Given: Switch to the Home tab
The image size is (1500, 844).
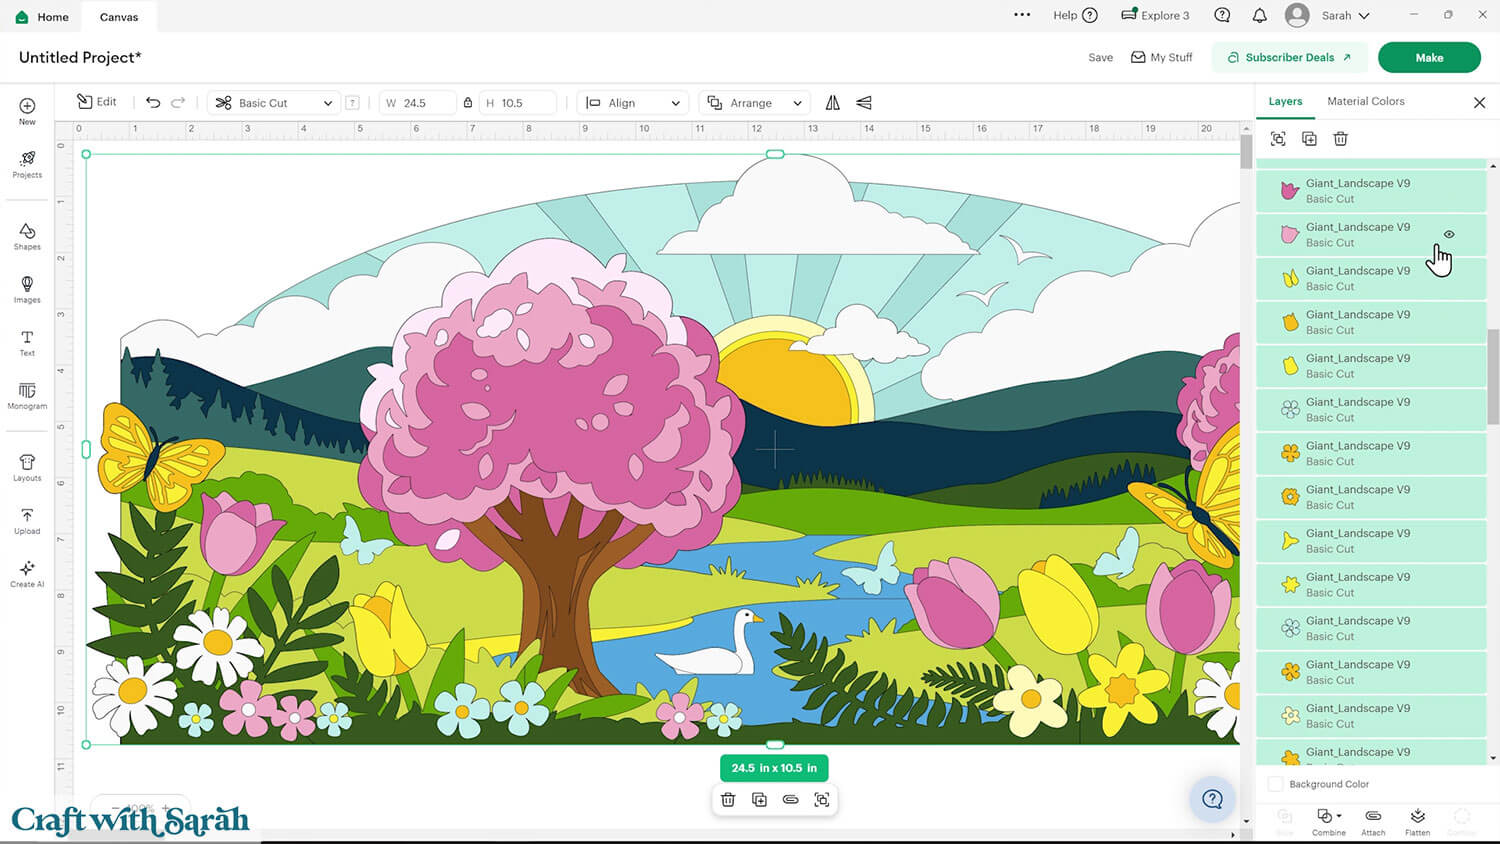Looking at the screenshot, I should (x=42, y=17).
